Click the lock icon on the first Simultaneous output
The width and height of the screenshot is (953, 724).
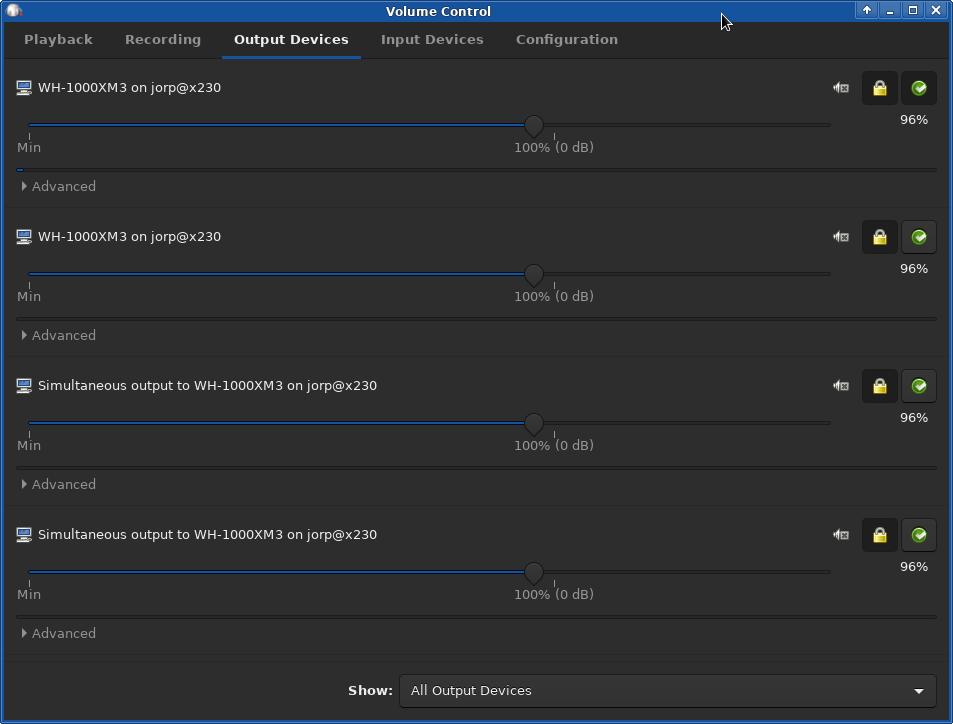[x=879, y=386]
